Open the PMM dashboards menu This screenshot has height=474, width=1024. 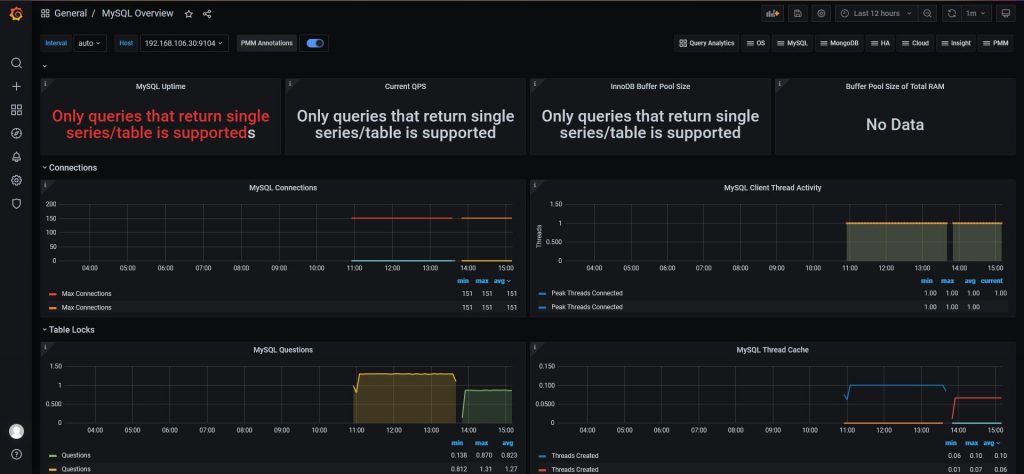[996, 43]
